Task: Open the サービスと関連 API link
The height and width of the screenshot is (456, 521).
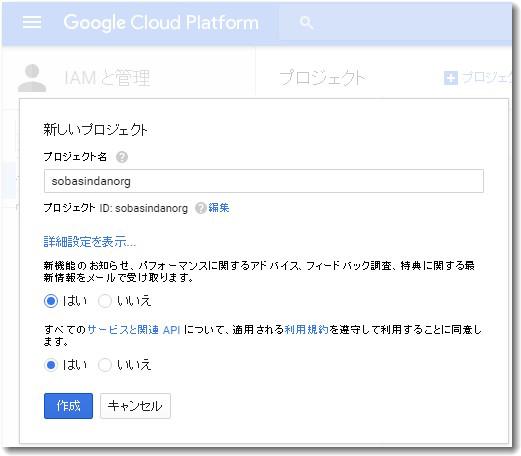Action: click(x=134, y=330)
